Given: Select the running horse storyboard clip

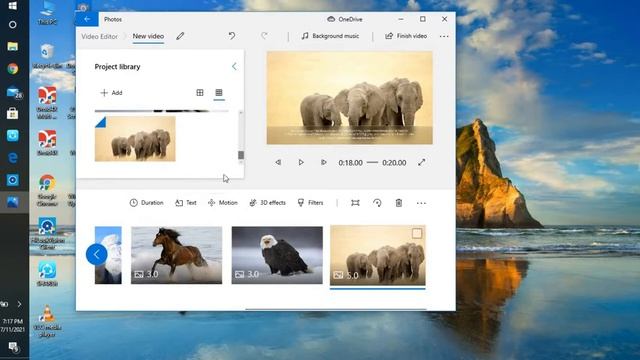Looking at the screenshot, I should pyautogui.click(x=176, y=255).
